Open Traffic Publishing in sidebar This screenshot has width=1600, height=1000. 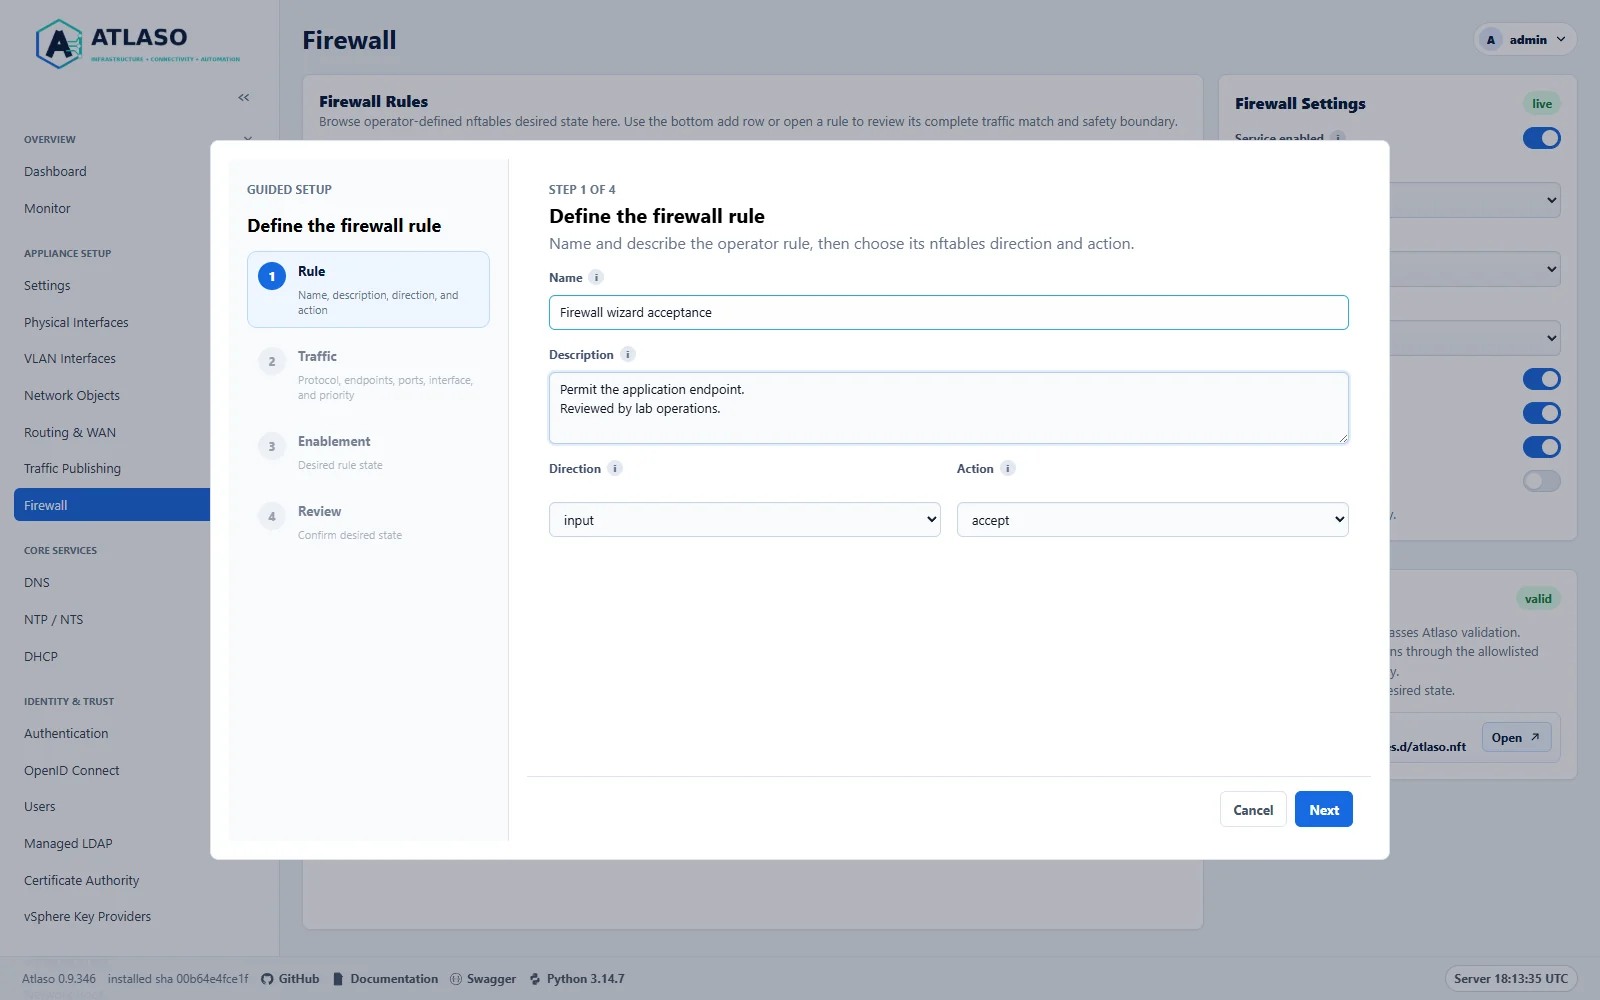[x=72, y=468]
